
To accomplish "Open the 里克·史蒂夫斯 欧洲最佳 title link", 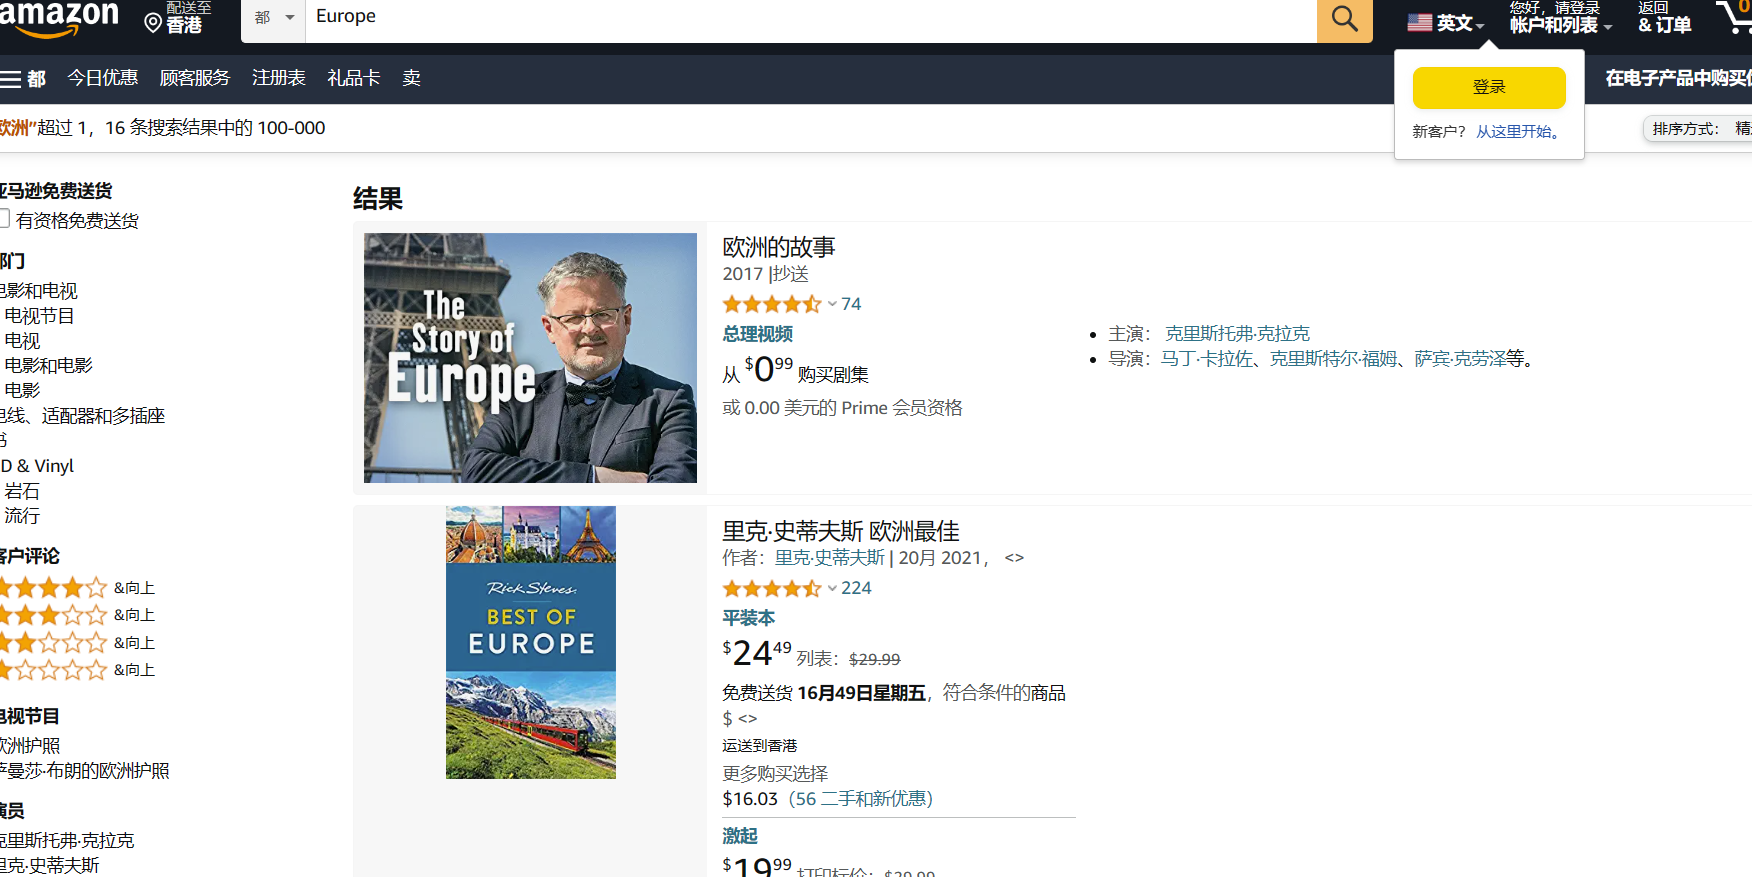I will (841, 531).
